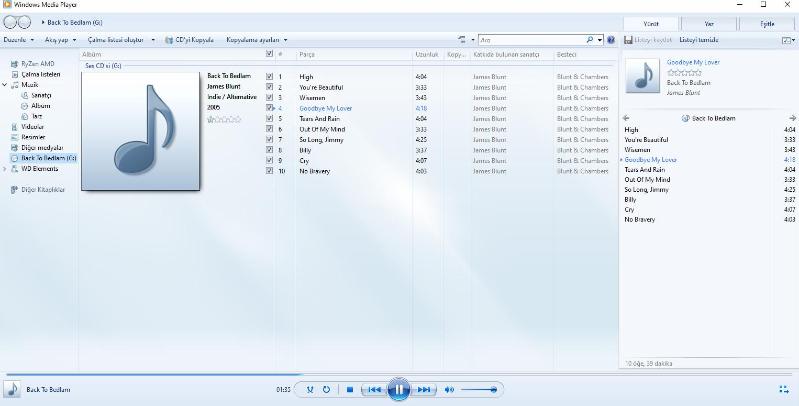Image resolution: width=799 pixels, height=406 pixels.
Task: Click the Stop button in playback controls
Action: tap(349, 389)
